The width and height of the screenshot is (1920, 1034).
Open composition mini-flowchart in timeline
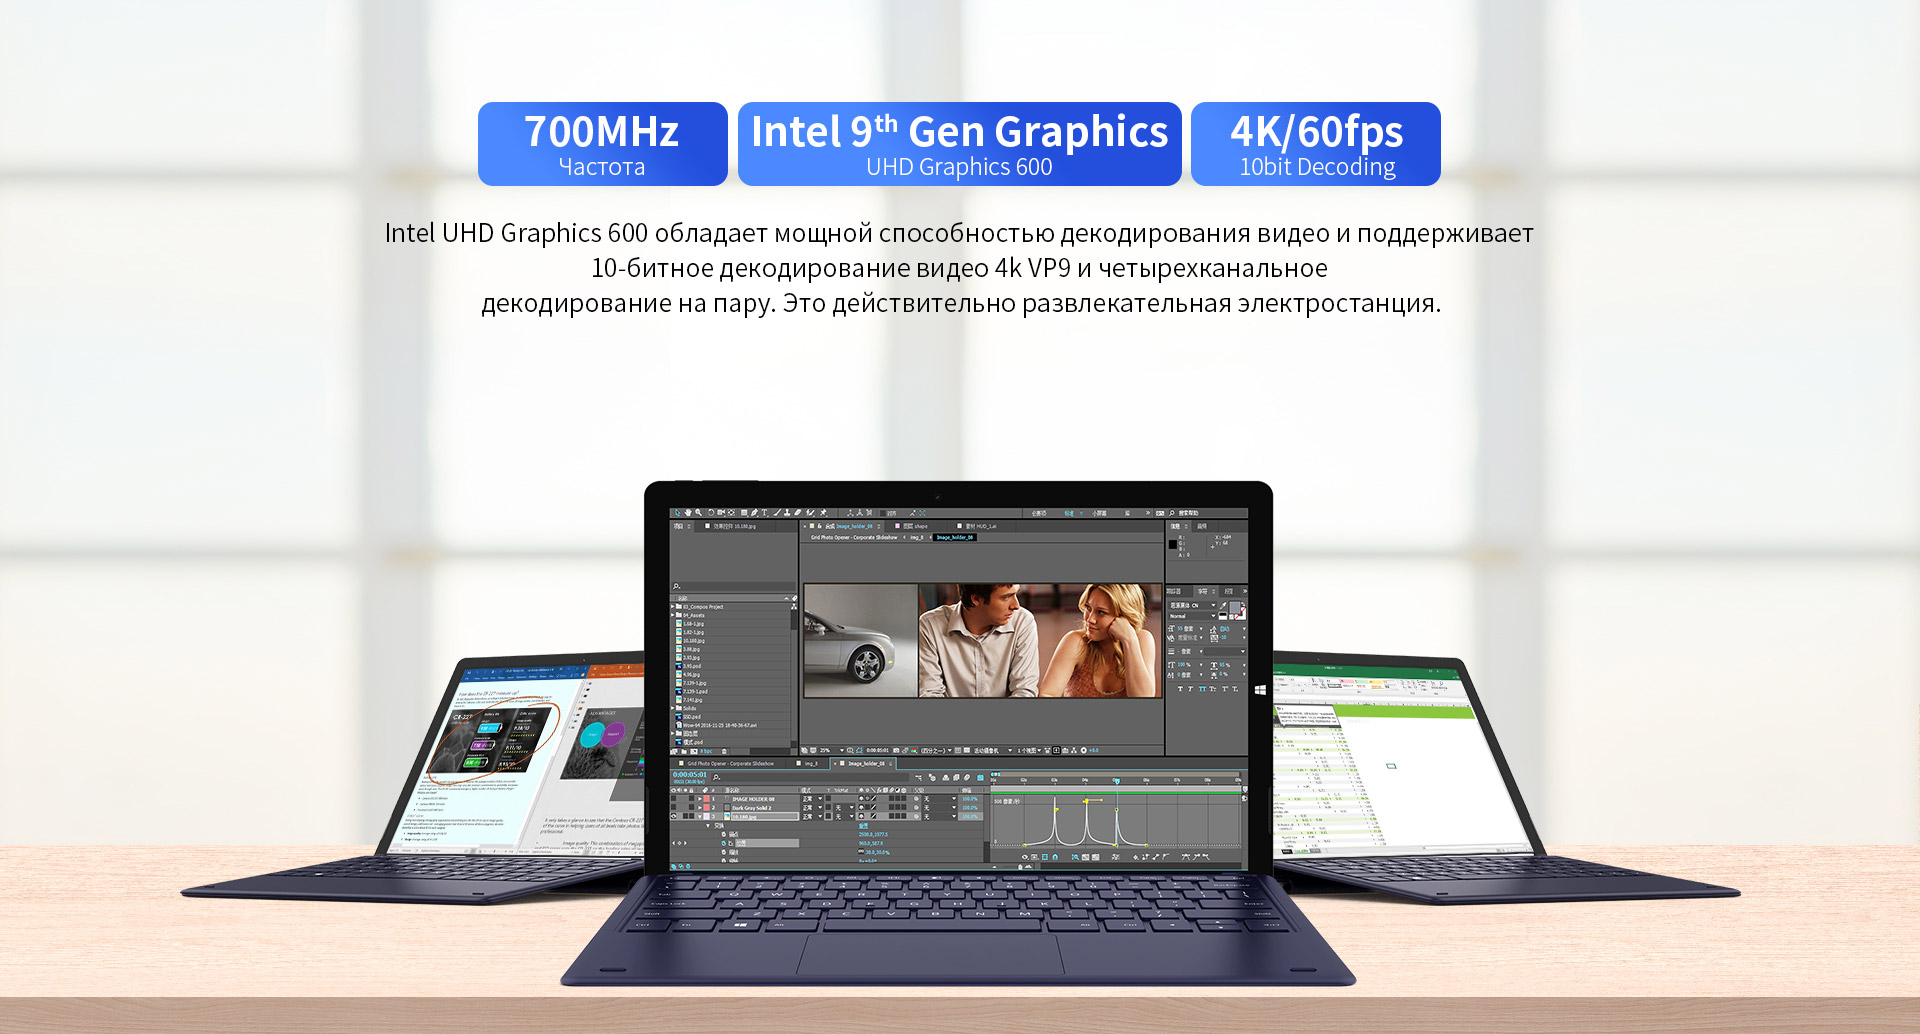[918, 777]
